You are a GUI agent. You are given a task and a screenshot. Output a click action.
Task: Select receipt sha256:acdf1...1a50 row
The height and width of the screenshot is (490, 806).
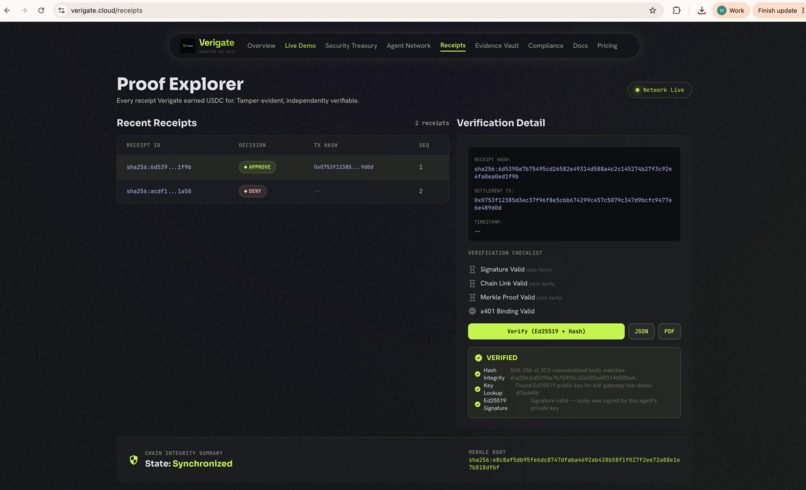pyautogui.click(x=282, y=191)
